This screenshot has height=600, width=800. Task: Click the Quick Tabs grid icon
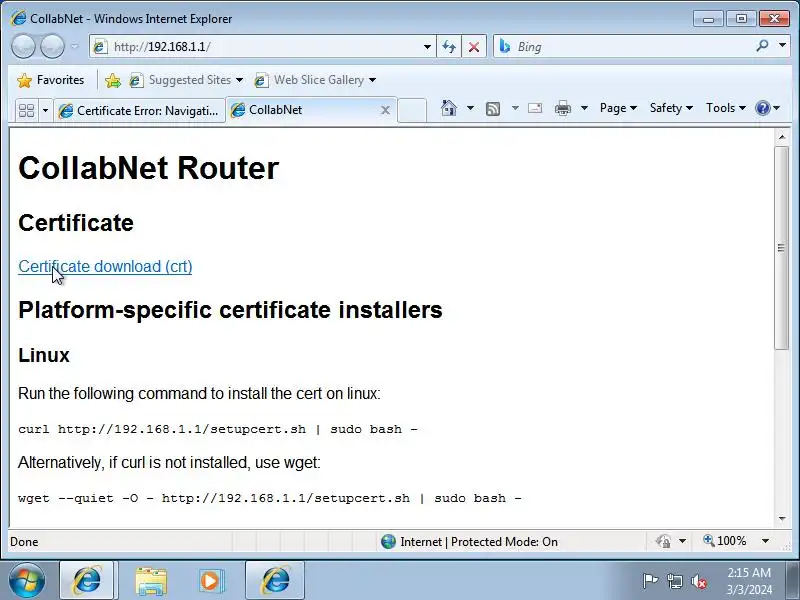26,110
